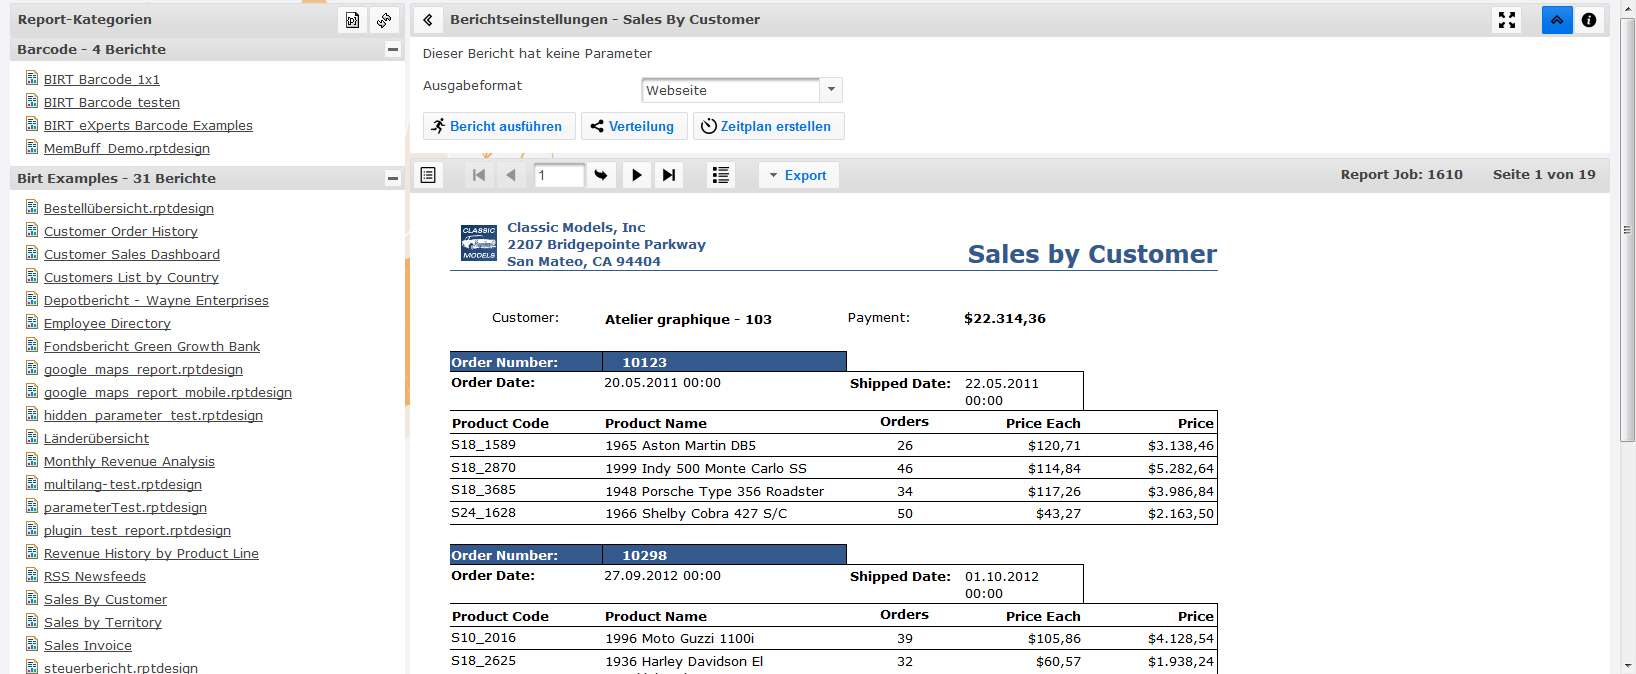Open the Sales by Territory report link

click(x=102, y=622)
